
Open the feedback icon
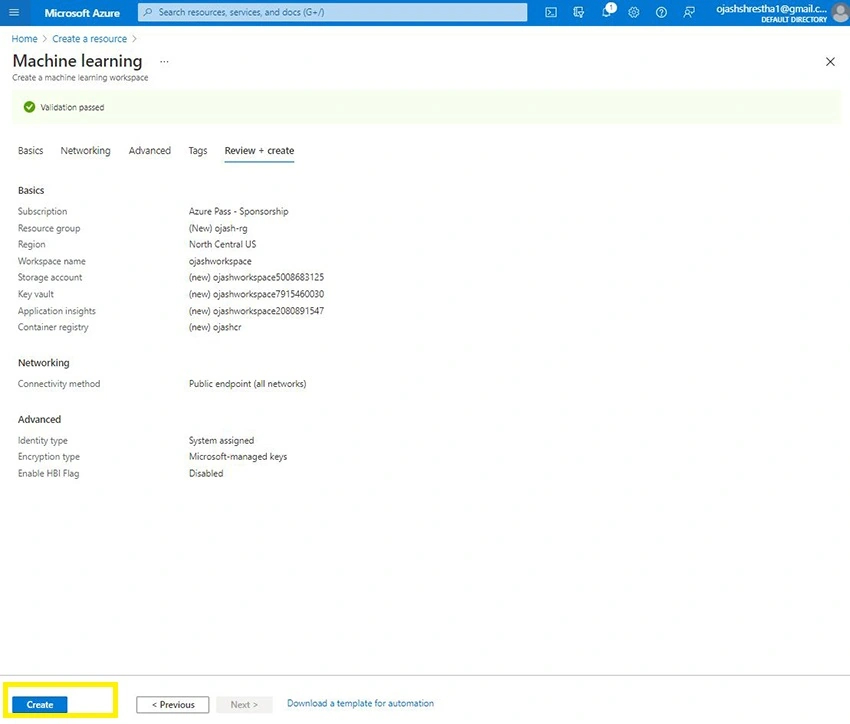point(689,12)
